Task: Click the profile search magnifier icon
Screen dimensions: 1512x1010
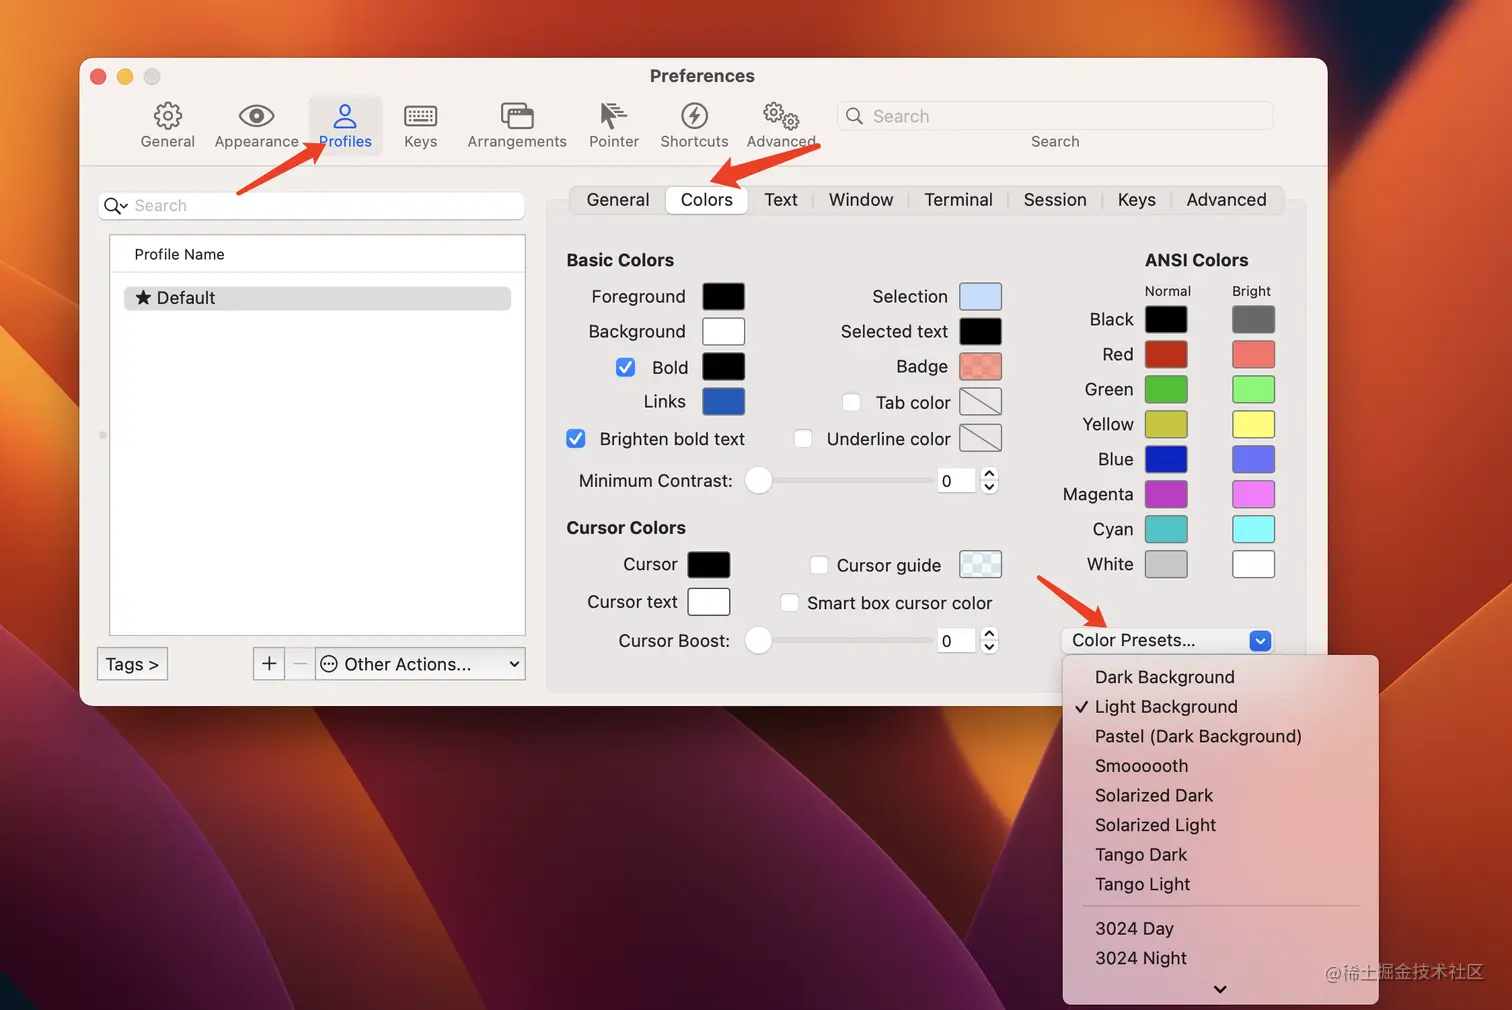Action: point(115,205)
